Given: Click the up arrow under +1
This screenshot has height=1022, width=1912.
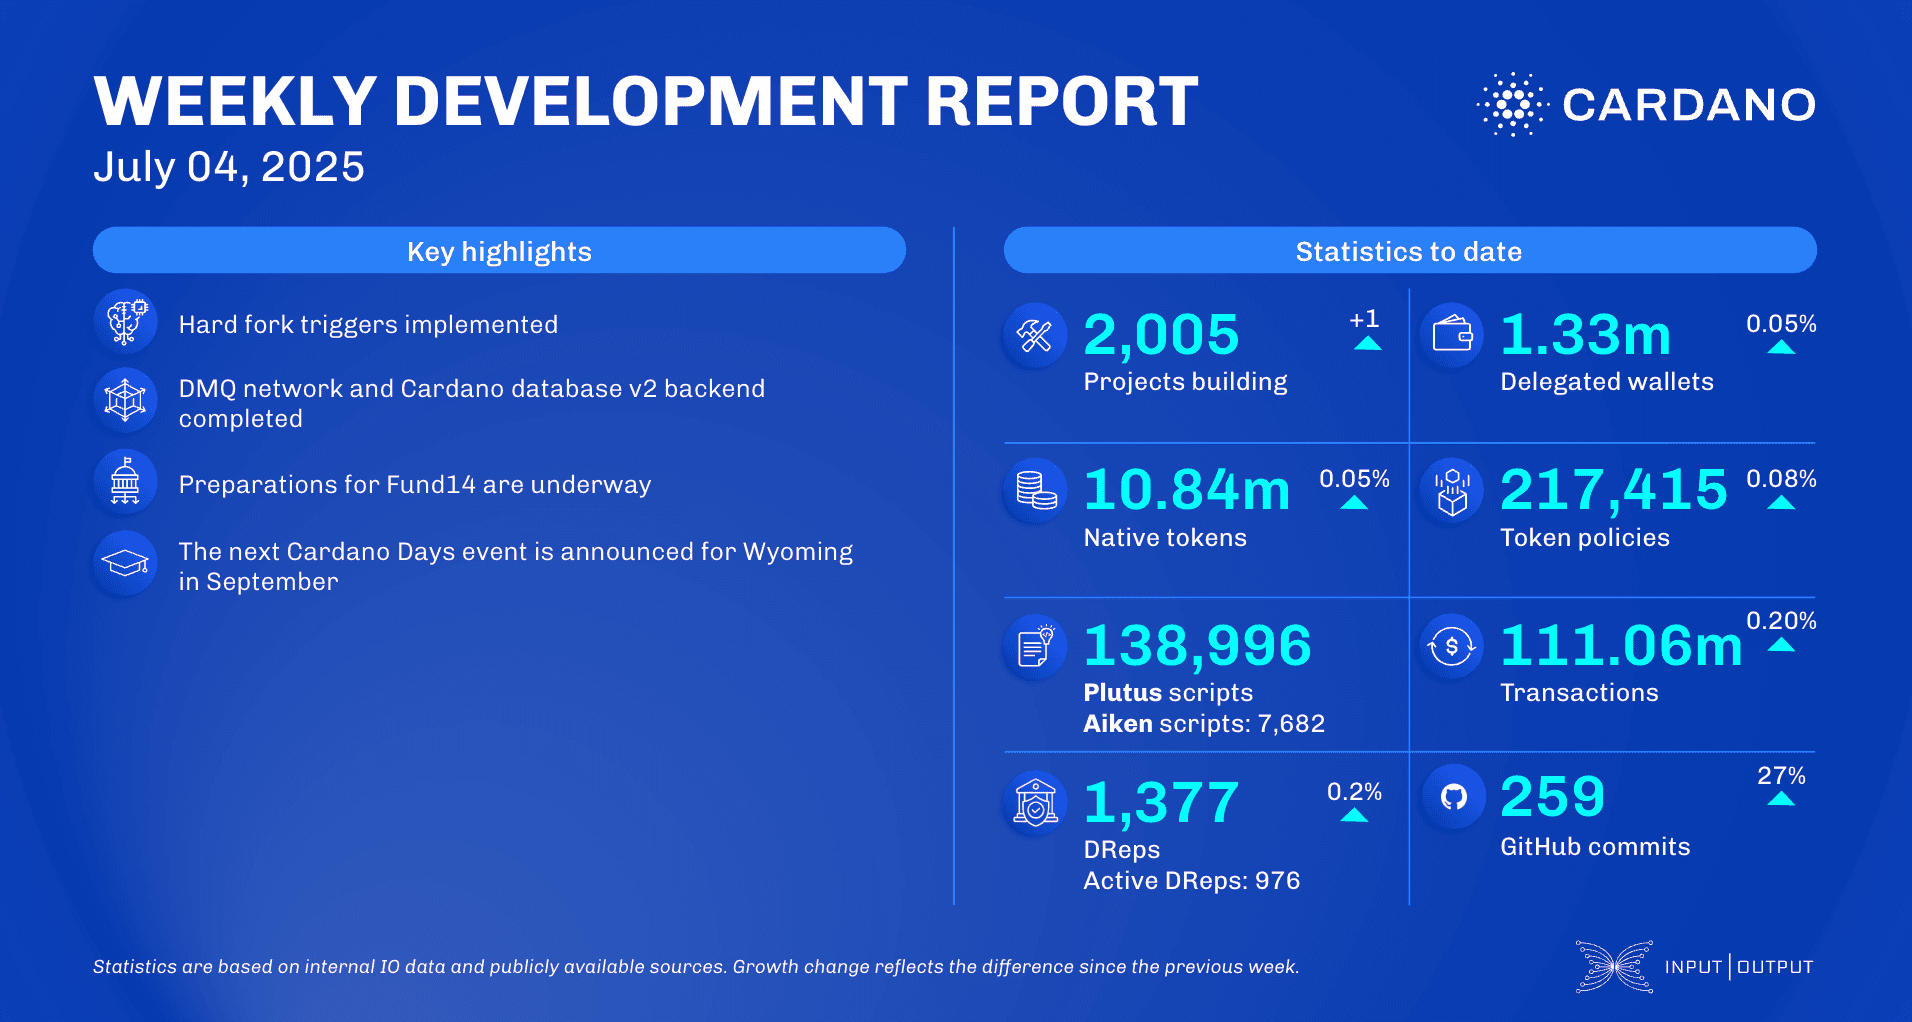Looking at the screenshot, I should pos(1367,343).
